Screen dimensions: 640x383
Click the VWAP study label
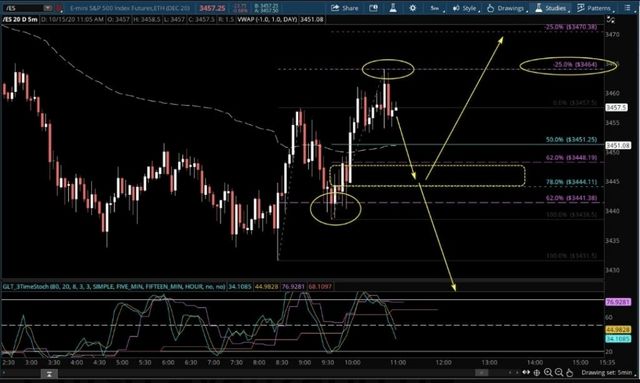[x=267, y=19]
